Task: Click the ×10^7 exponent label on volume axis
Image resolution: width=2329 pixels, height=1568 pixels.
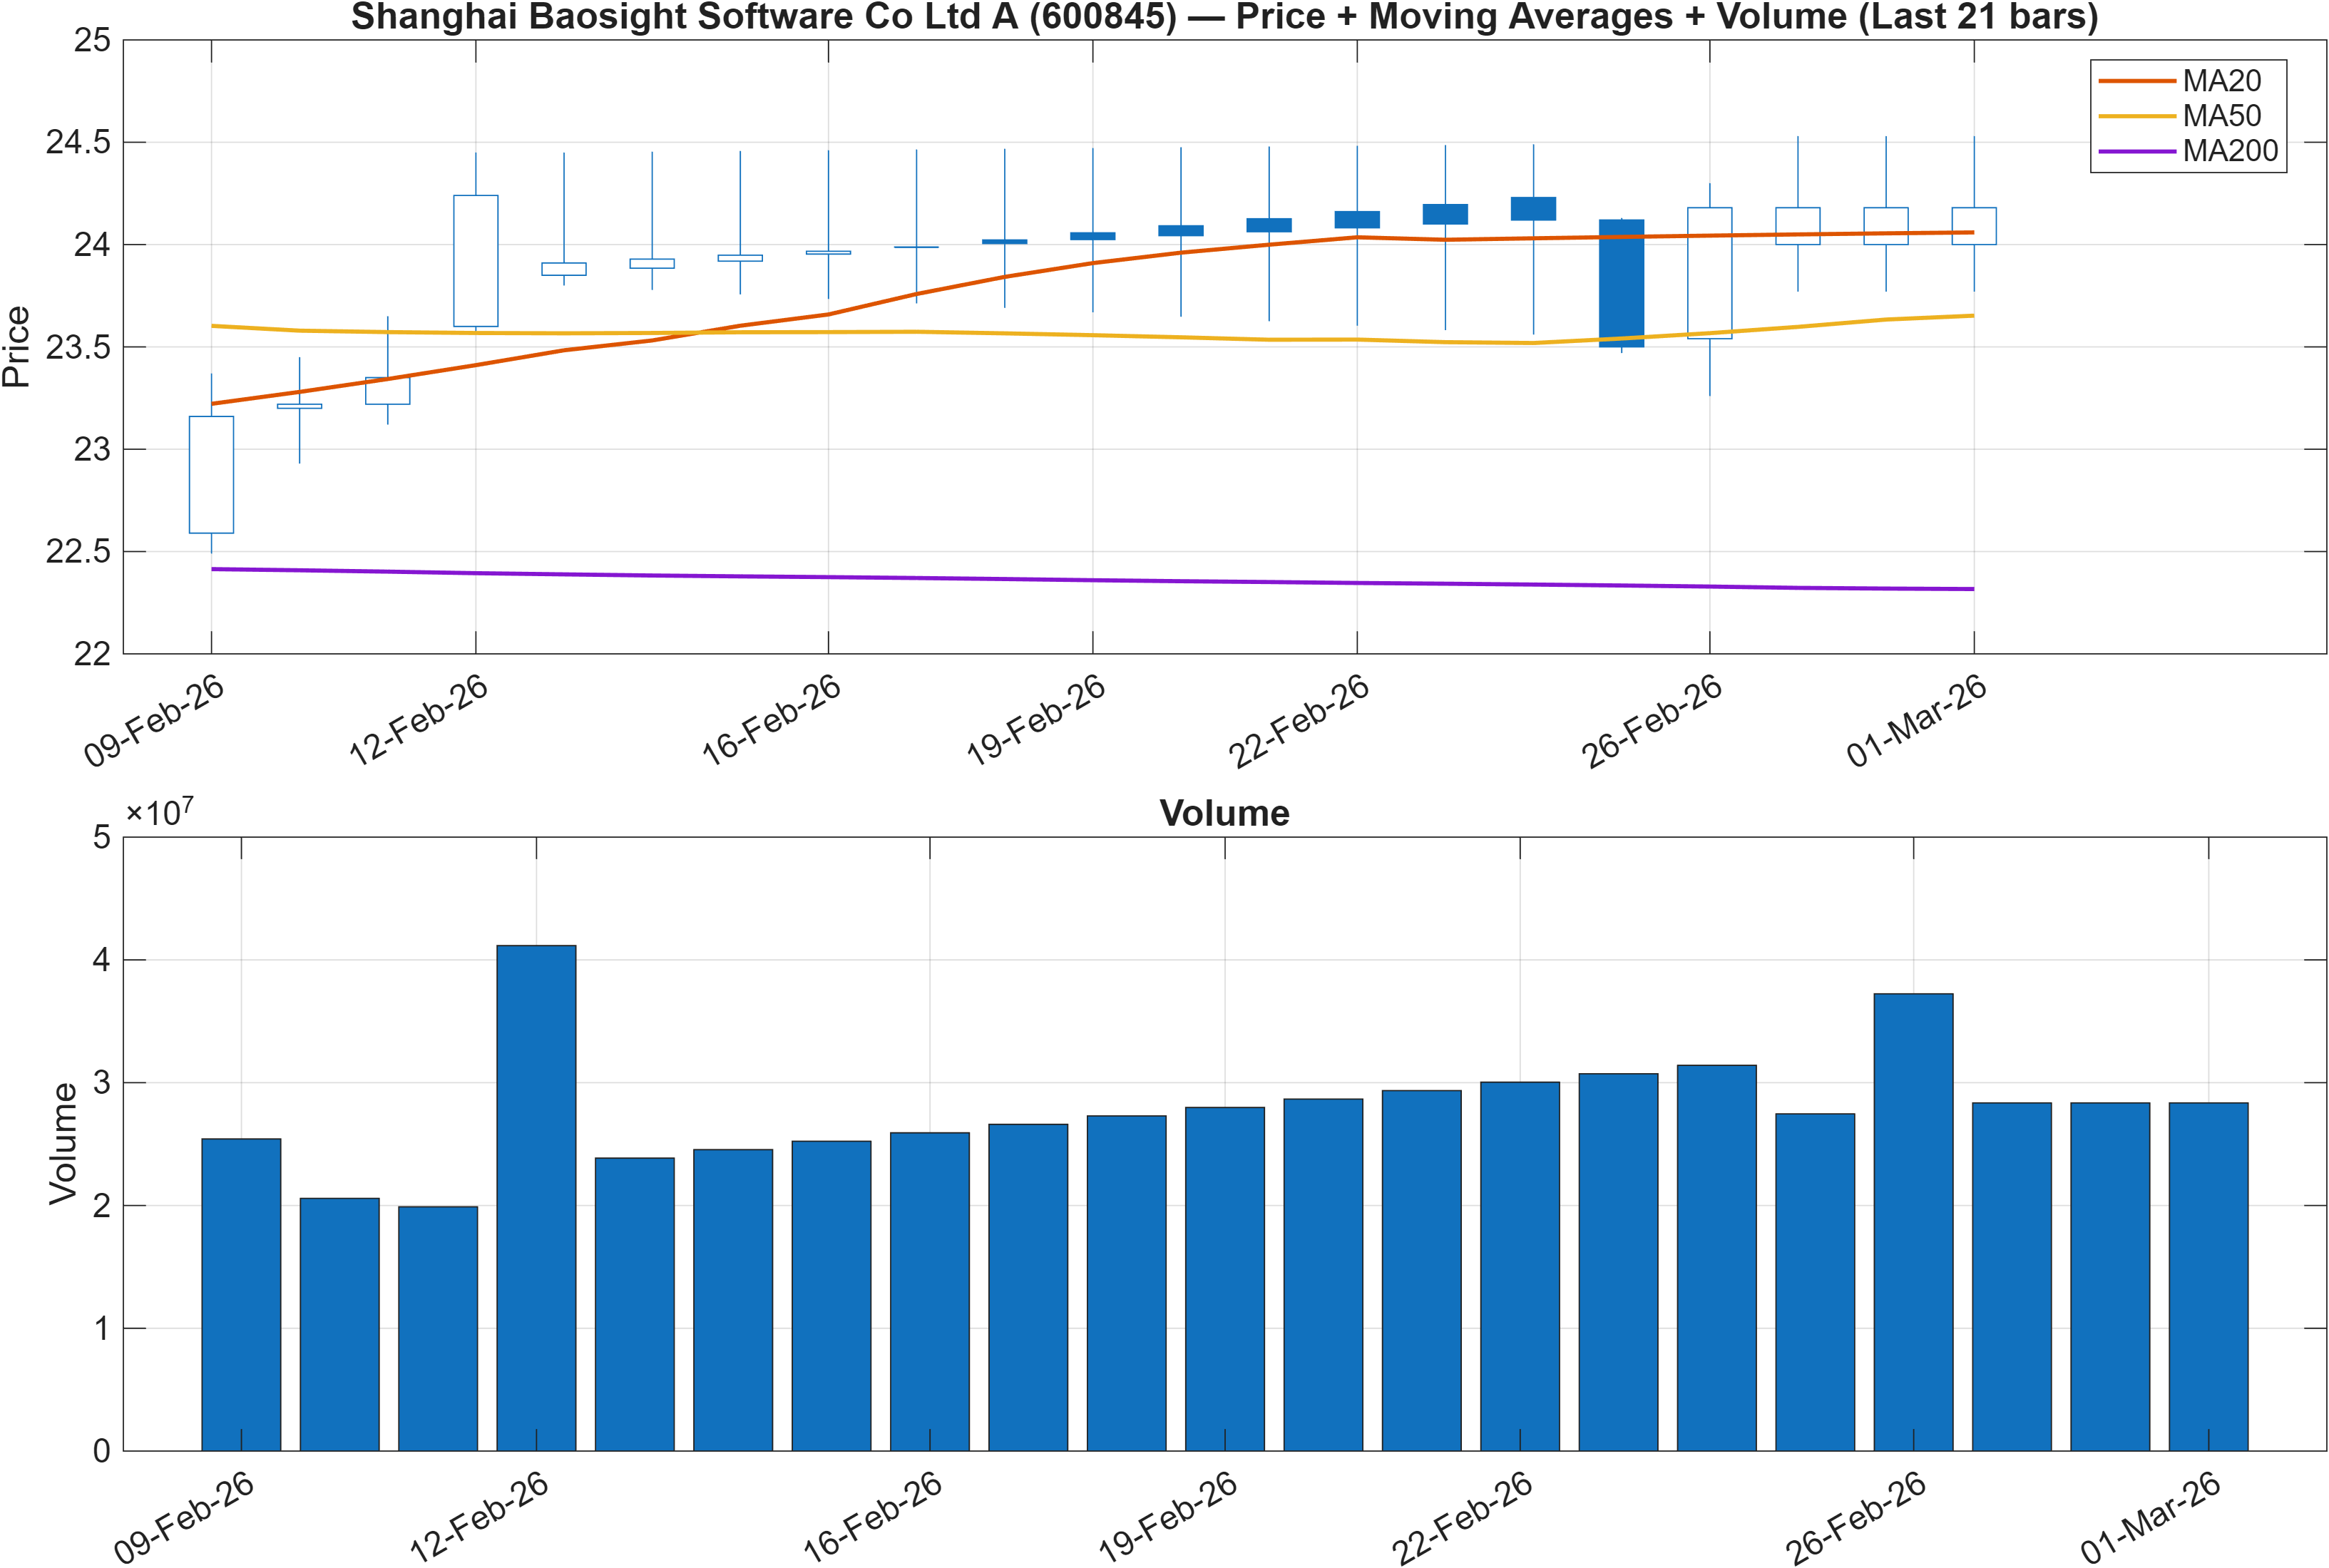Action: [159, 812]
